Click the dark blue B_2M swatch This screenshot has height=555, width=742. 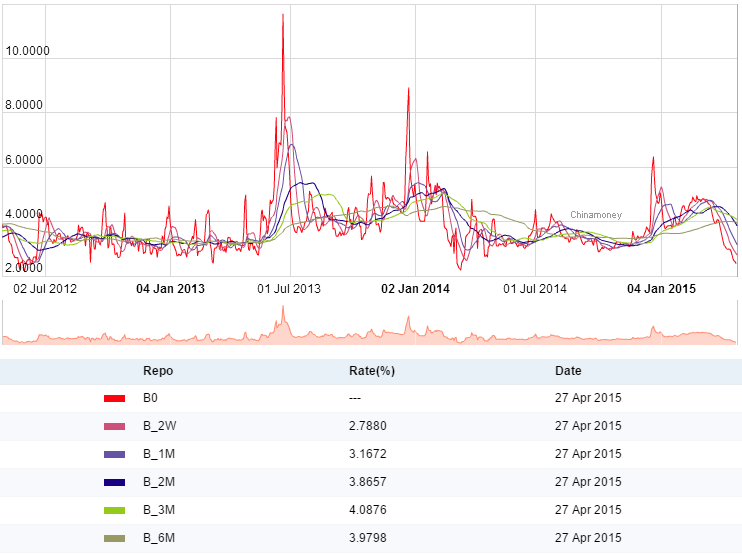pyautogui.click(x=114, y=482)
